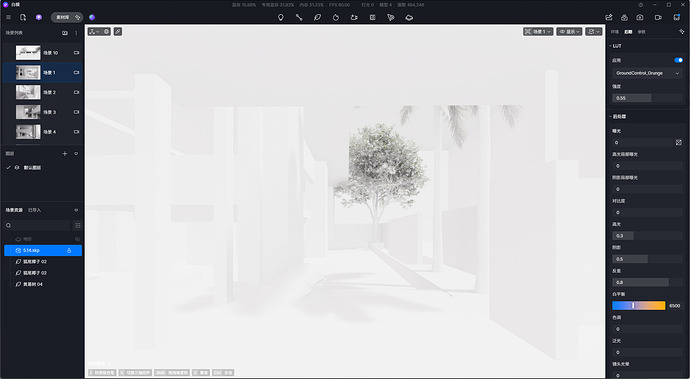690x379 pixels.
Task: Select the 已导入 tab
Action: coord(34,210)
